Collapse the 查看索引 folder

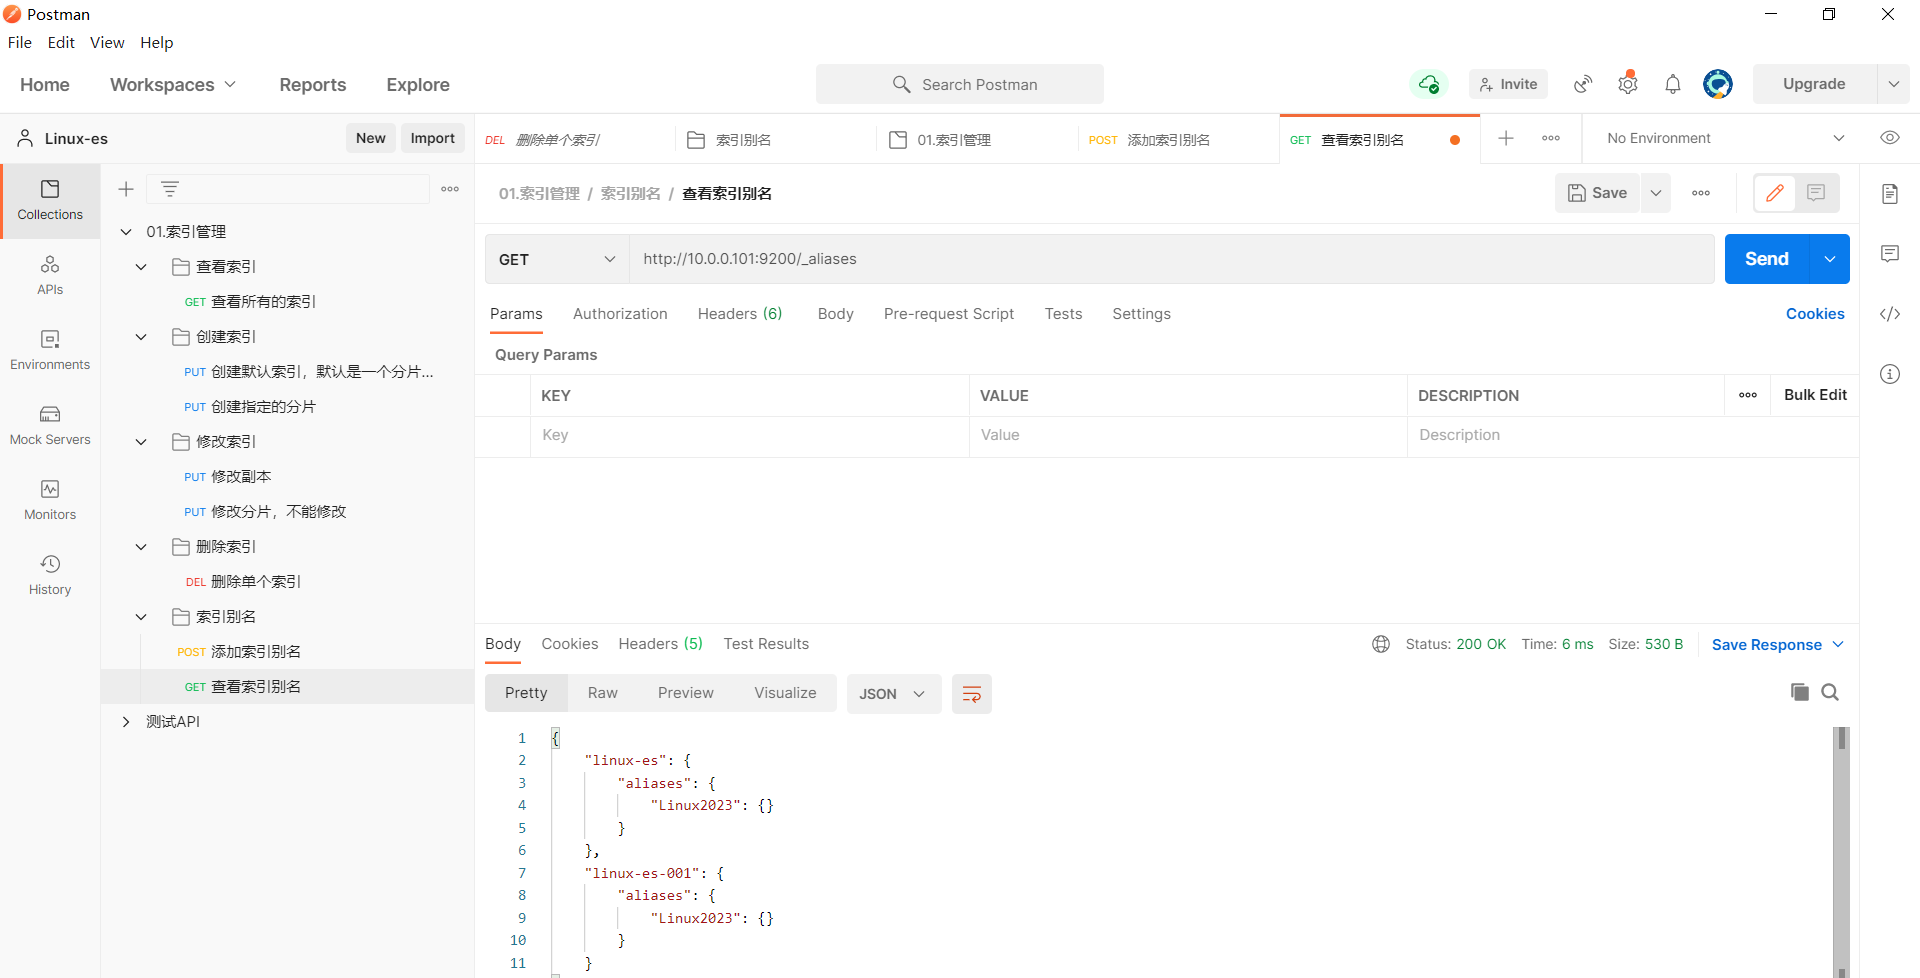coord(141,267)
